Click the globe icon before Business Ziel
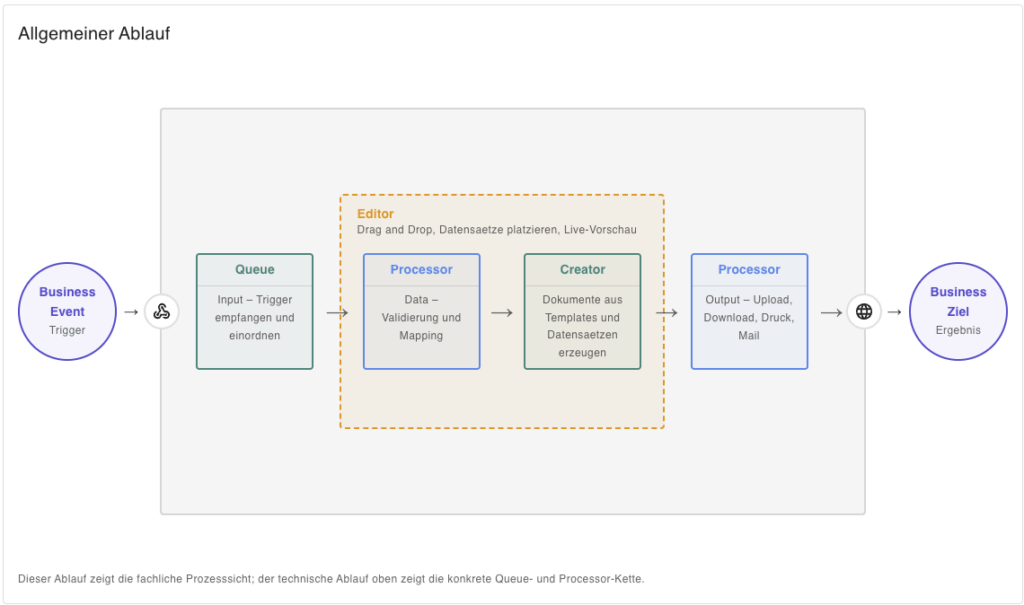This screenshot has width=1024, height=605. tap(864, 312)
